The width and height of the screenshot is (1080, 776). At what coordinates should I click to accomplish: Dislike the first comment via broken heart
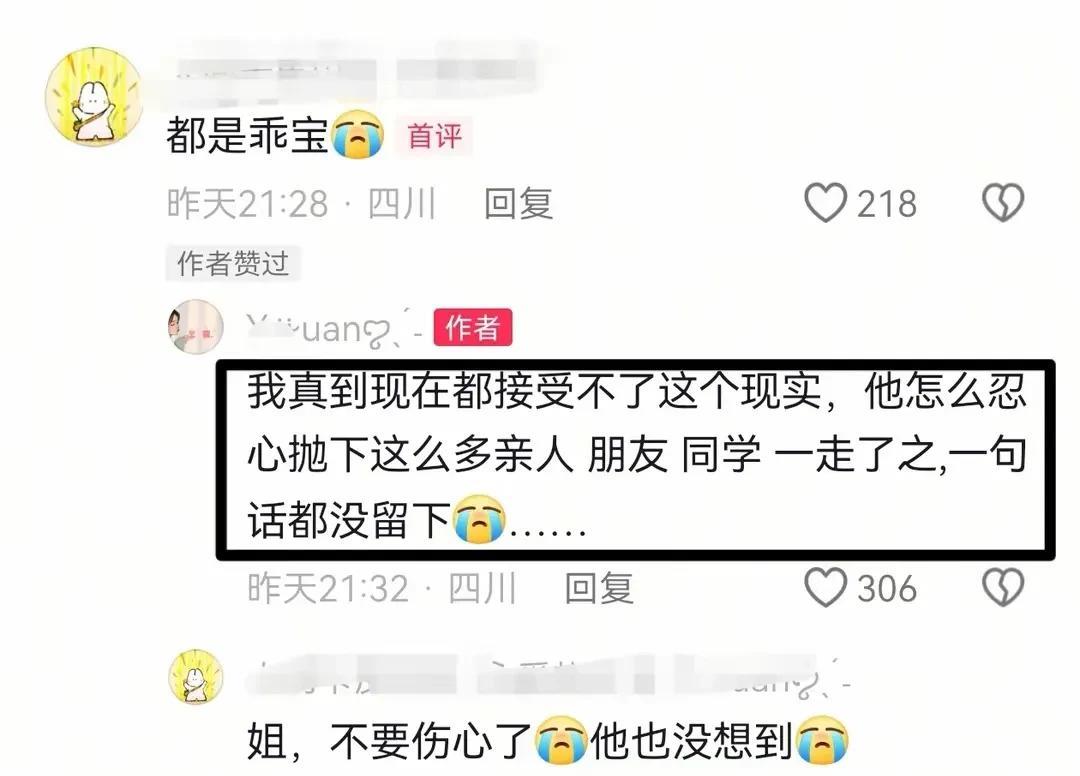tap(1002, 203)
